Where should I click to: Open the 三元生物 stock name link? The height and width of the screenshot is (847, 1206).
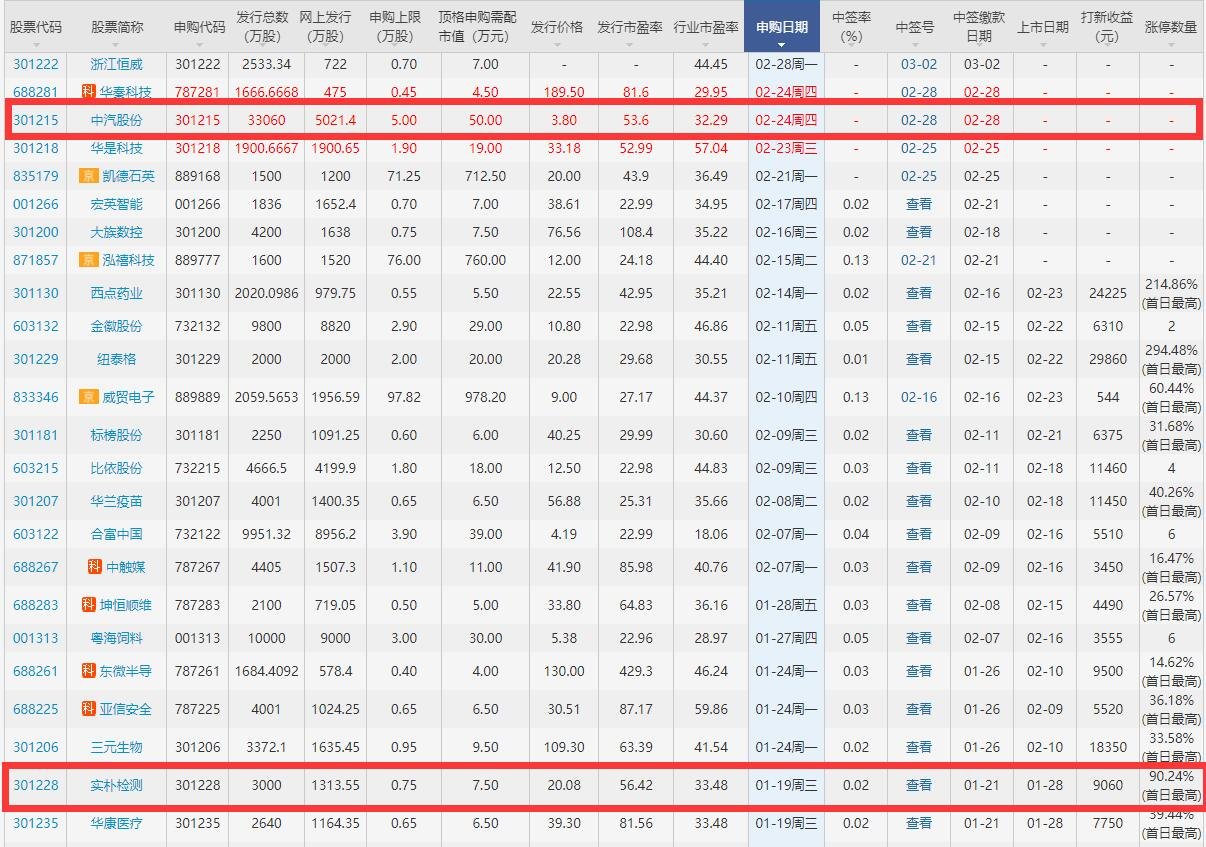click(x=117, y=747)
